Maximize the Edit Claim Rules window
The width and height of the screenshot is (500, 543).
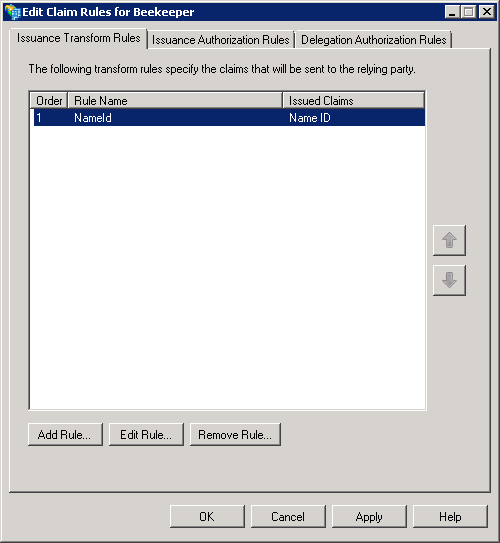[x=469, y=12]
